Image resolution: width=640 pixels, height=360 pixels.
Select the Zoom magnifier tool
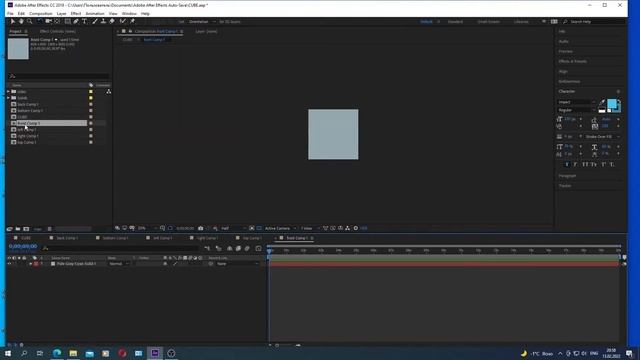coord(29,21)
